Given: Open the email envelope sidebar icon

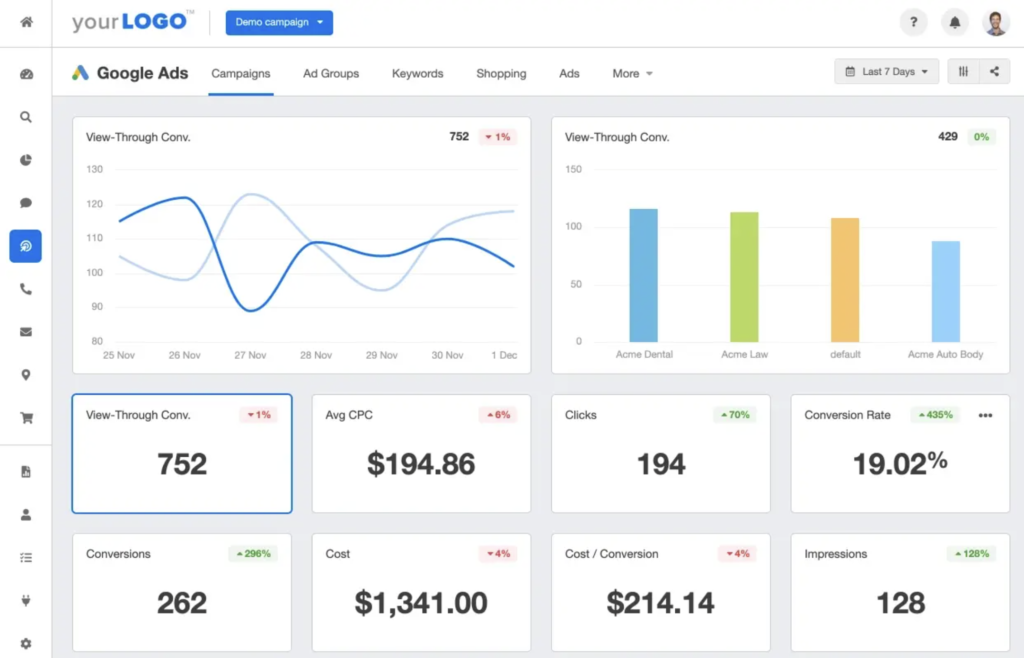Looking at the screenshot, I should click(x=26, y=332).
